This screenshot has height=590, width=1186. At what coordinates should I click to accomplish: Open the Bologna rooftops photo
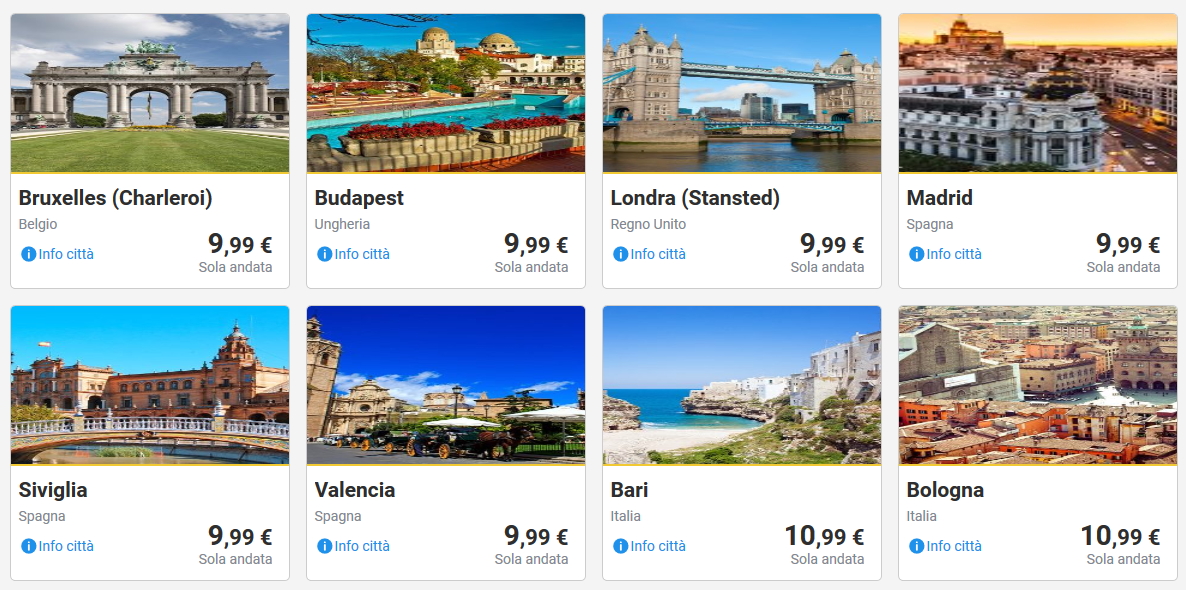pos(1038,385)
